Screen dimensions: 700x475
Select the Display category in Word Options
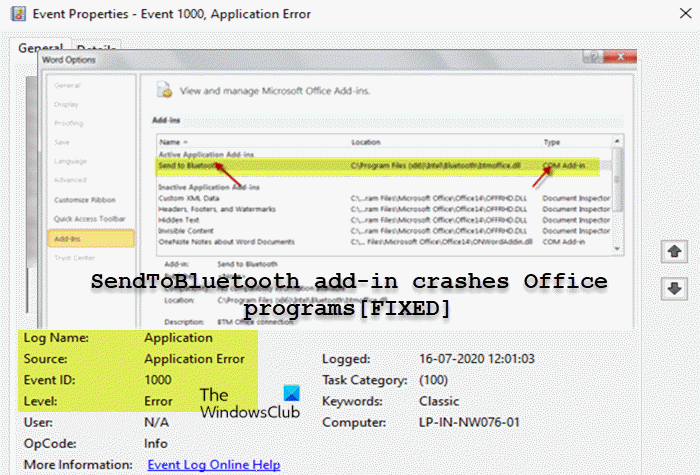(66, 104)
